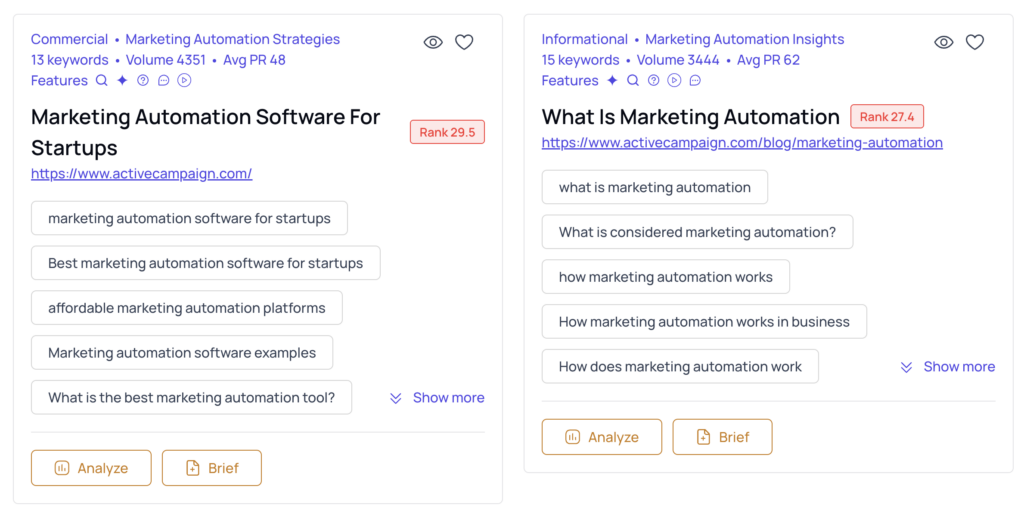Image resolution: width=1024 pixels, height=517 pixels.
Task: Click the question mark icon in Startups card
Action: point(143,81)
